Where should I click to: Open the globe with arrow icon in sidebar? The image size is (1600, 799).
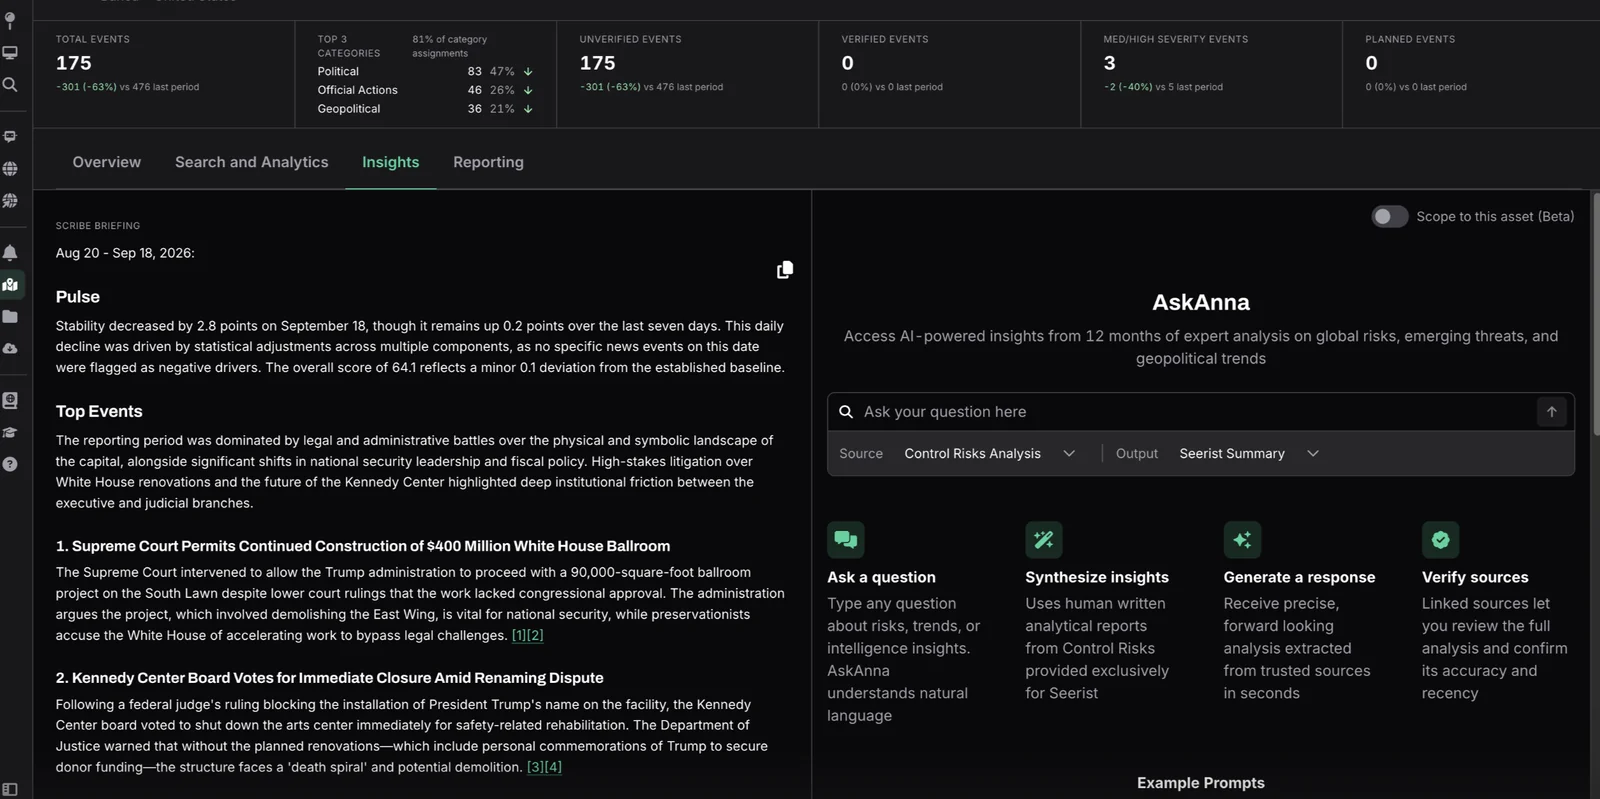point(10,200)
